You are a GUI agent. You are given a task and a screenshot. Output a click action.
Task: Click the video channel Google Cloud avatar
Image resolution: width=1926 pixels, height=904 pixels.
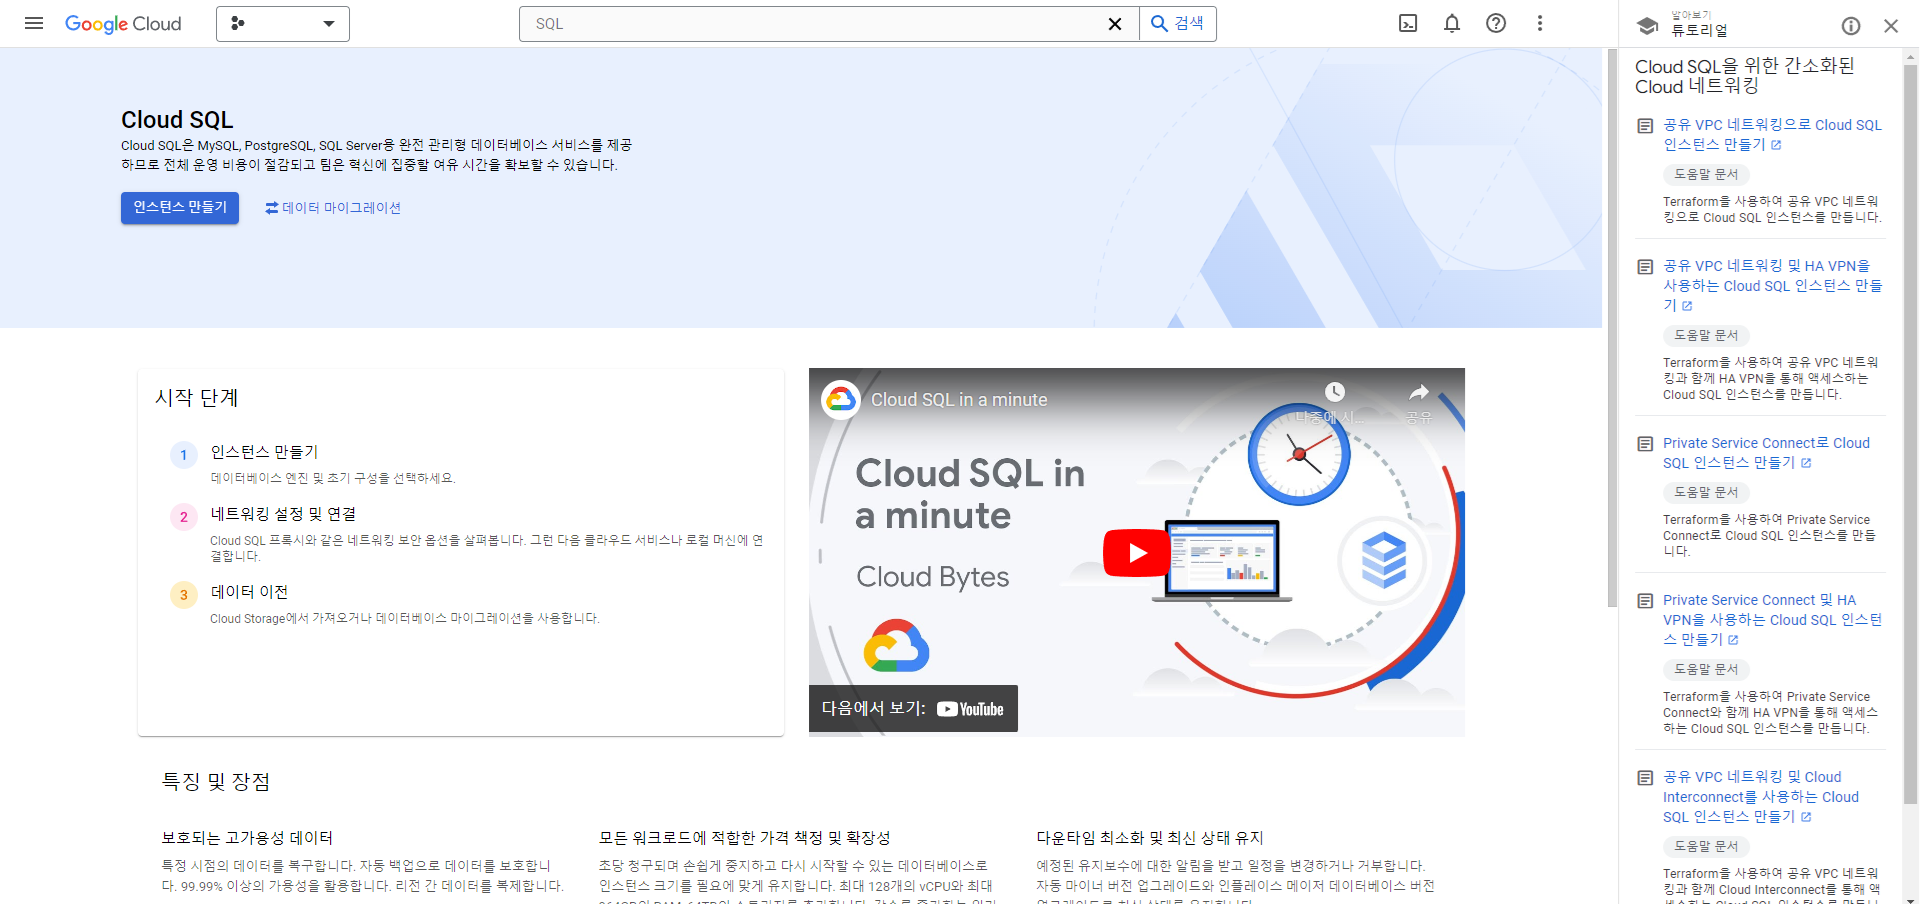(x=841, y=399)
